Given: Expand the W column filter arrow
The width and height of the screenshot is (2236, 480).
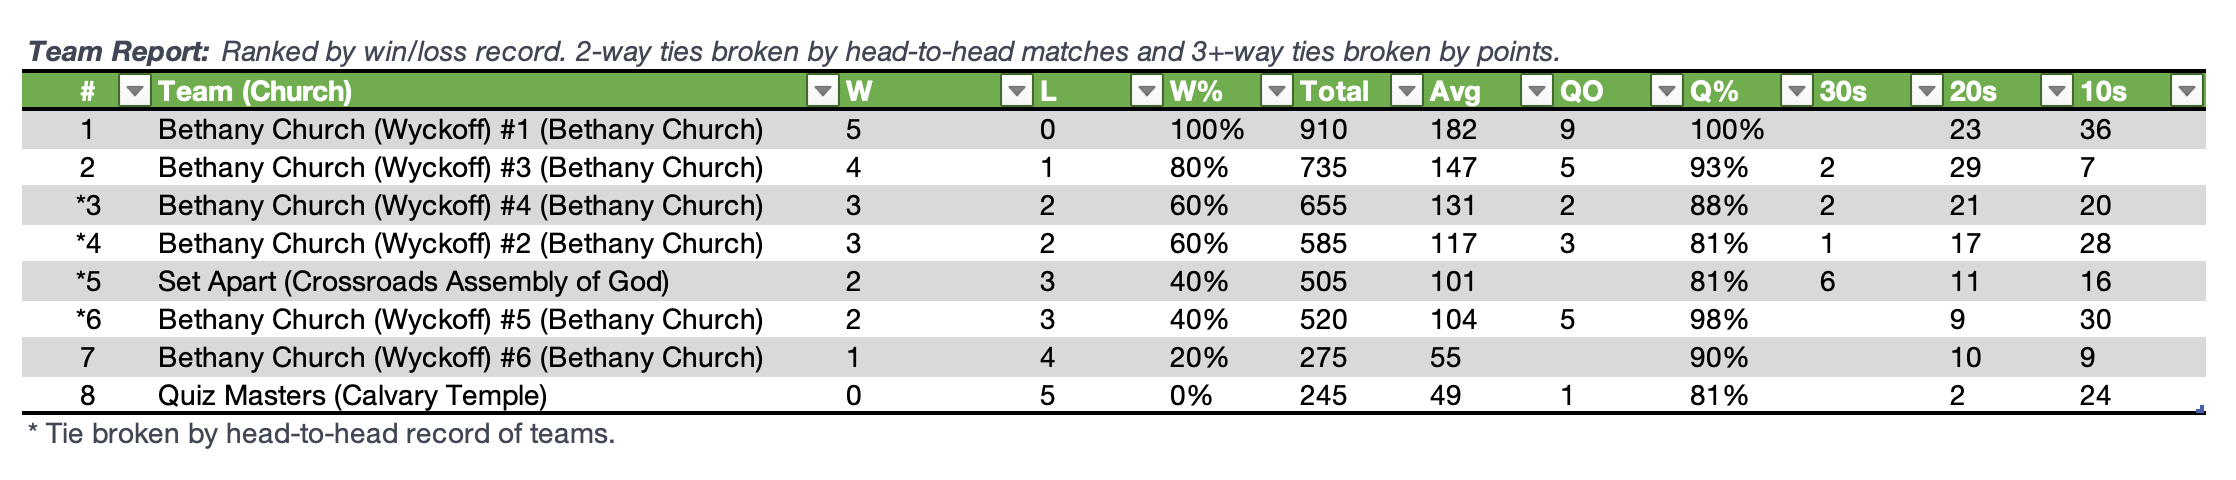Looking at the screenshot, I should point(1016,92).
